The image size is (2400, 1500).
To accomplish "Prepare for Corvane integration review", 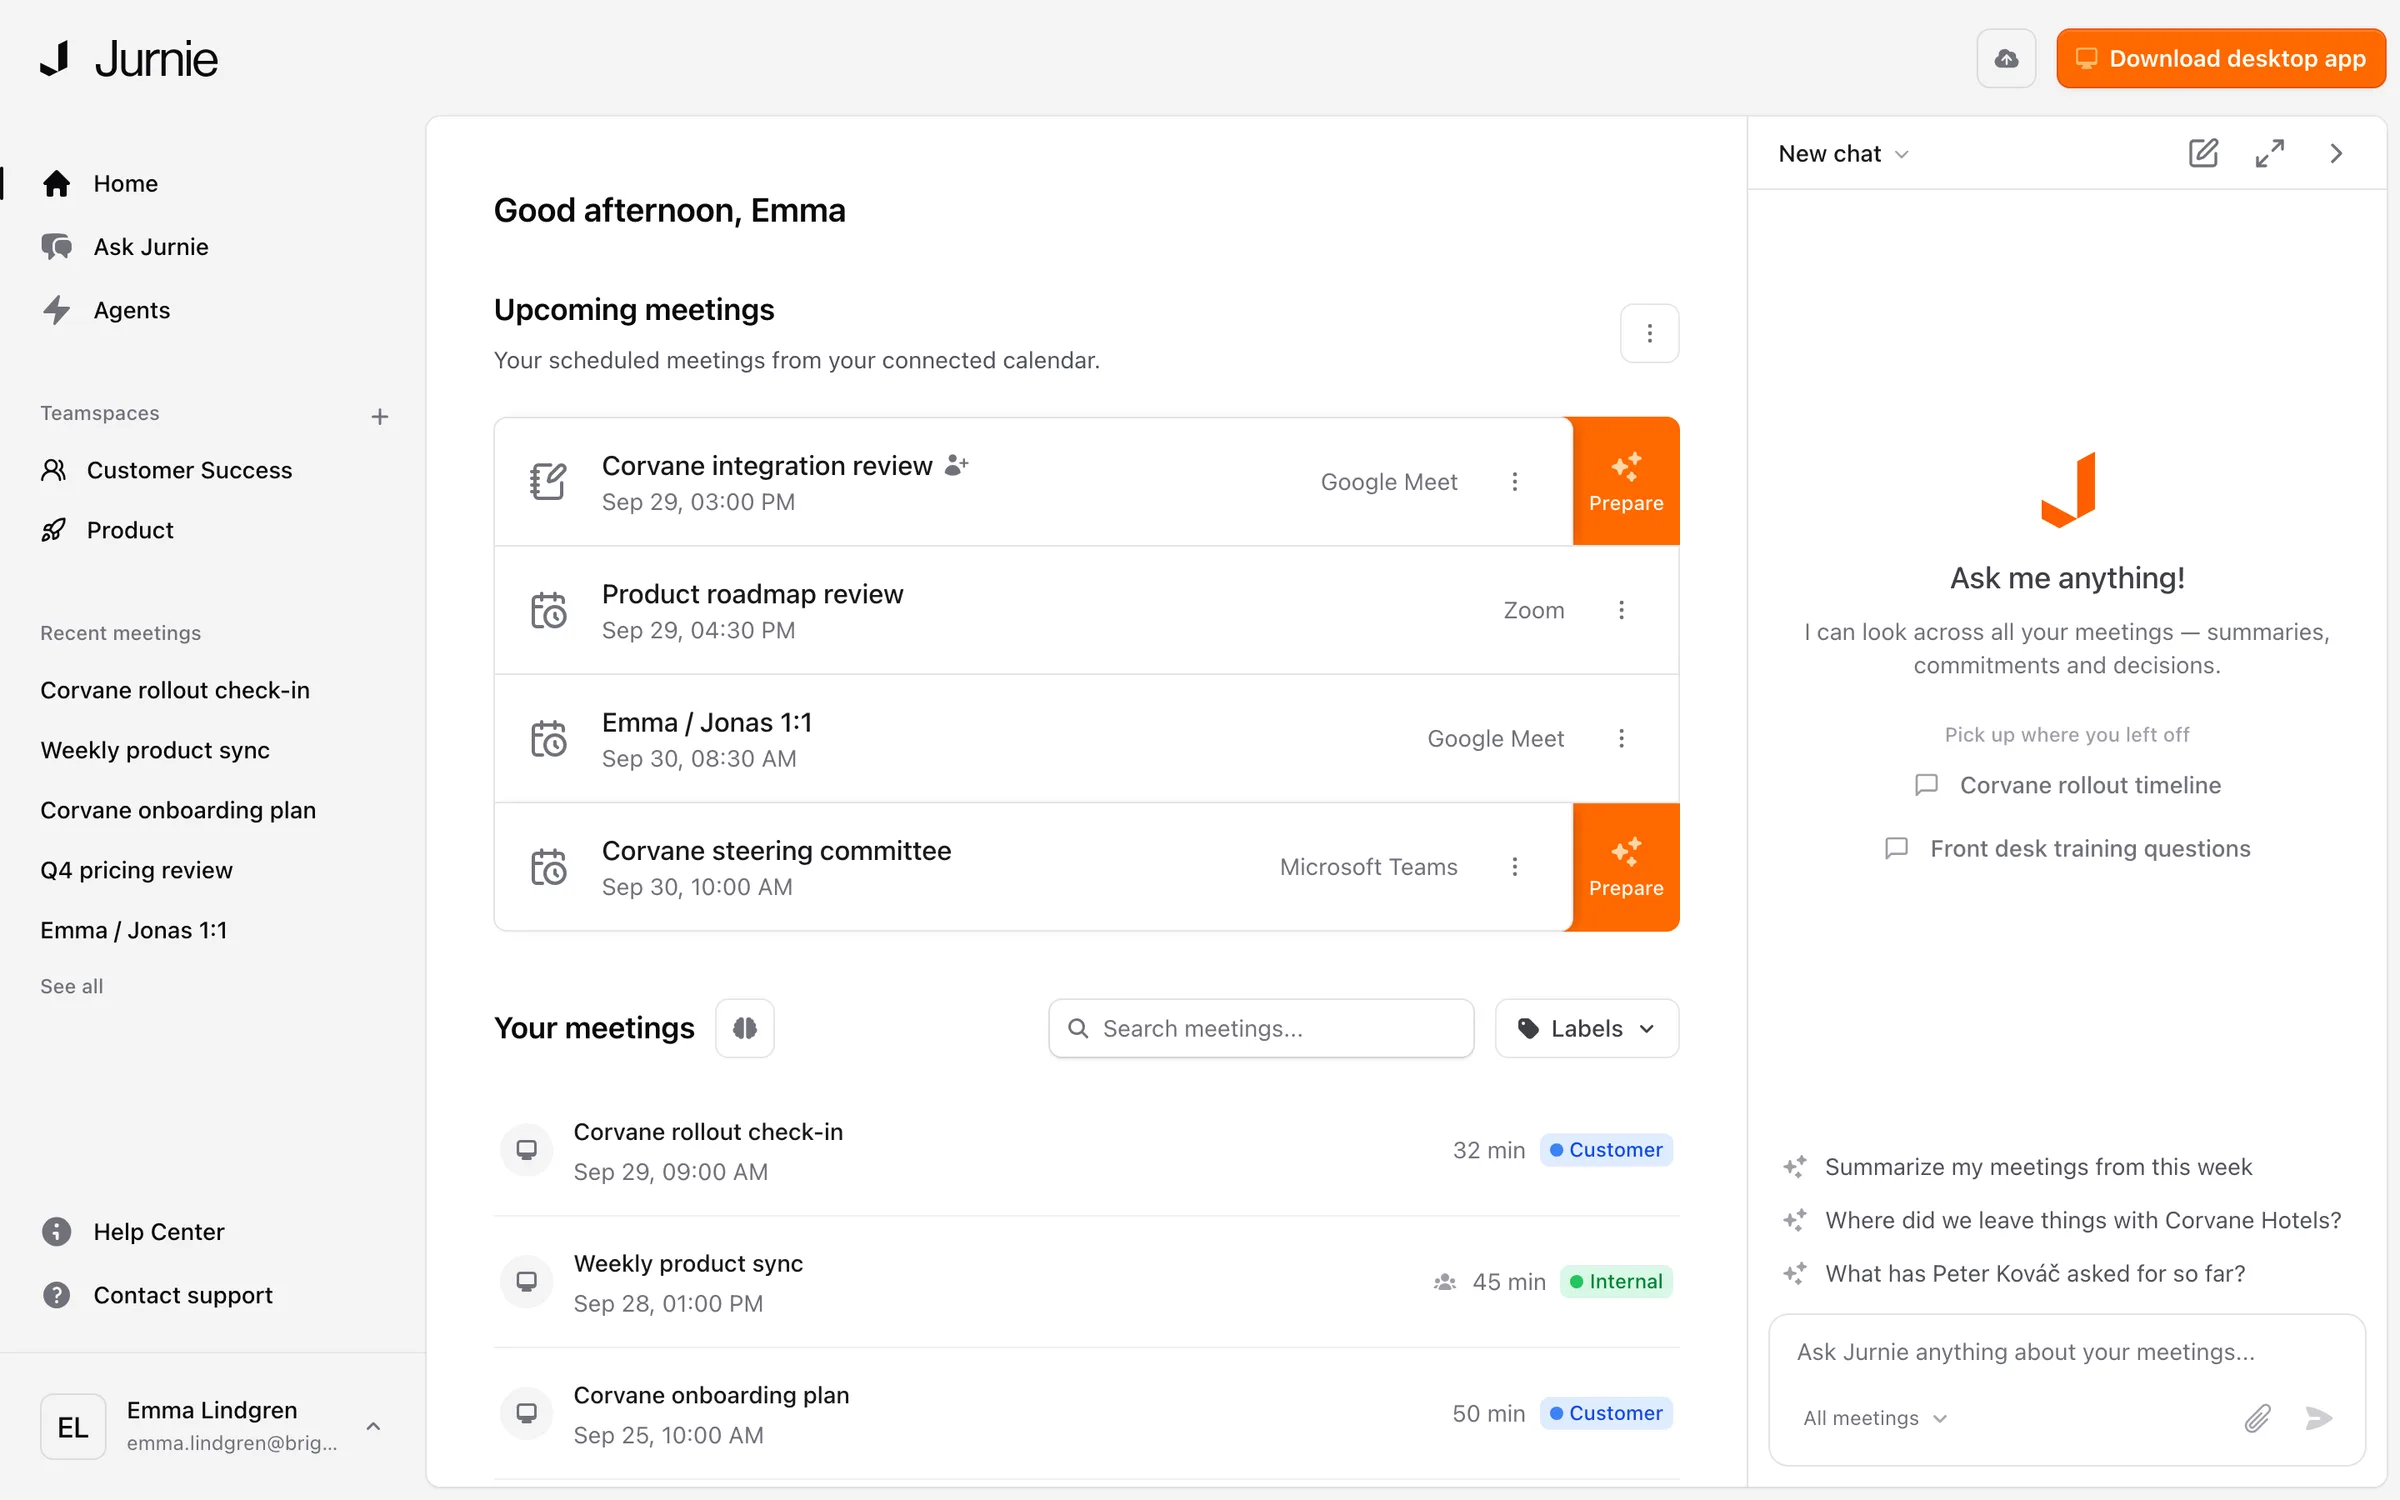I will point(1626,482).
